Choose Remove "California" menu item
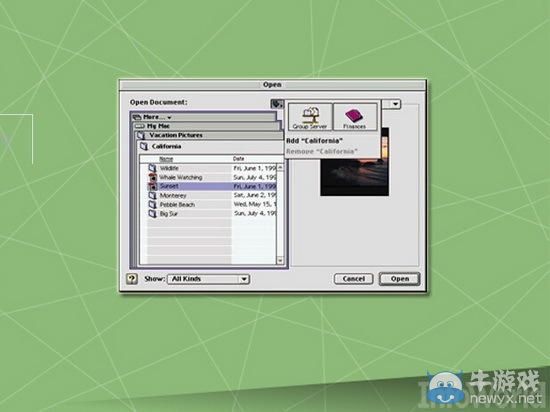 pyautogui.click(x=322, y=151)
